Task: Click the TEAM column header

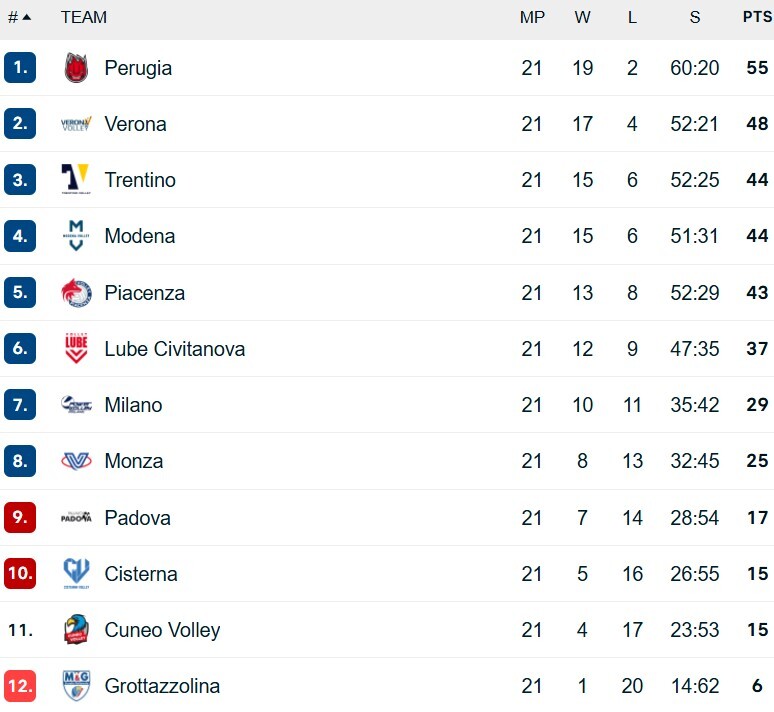Action: coord(84,17)
